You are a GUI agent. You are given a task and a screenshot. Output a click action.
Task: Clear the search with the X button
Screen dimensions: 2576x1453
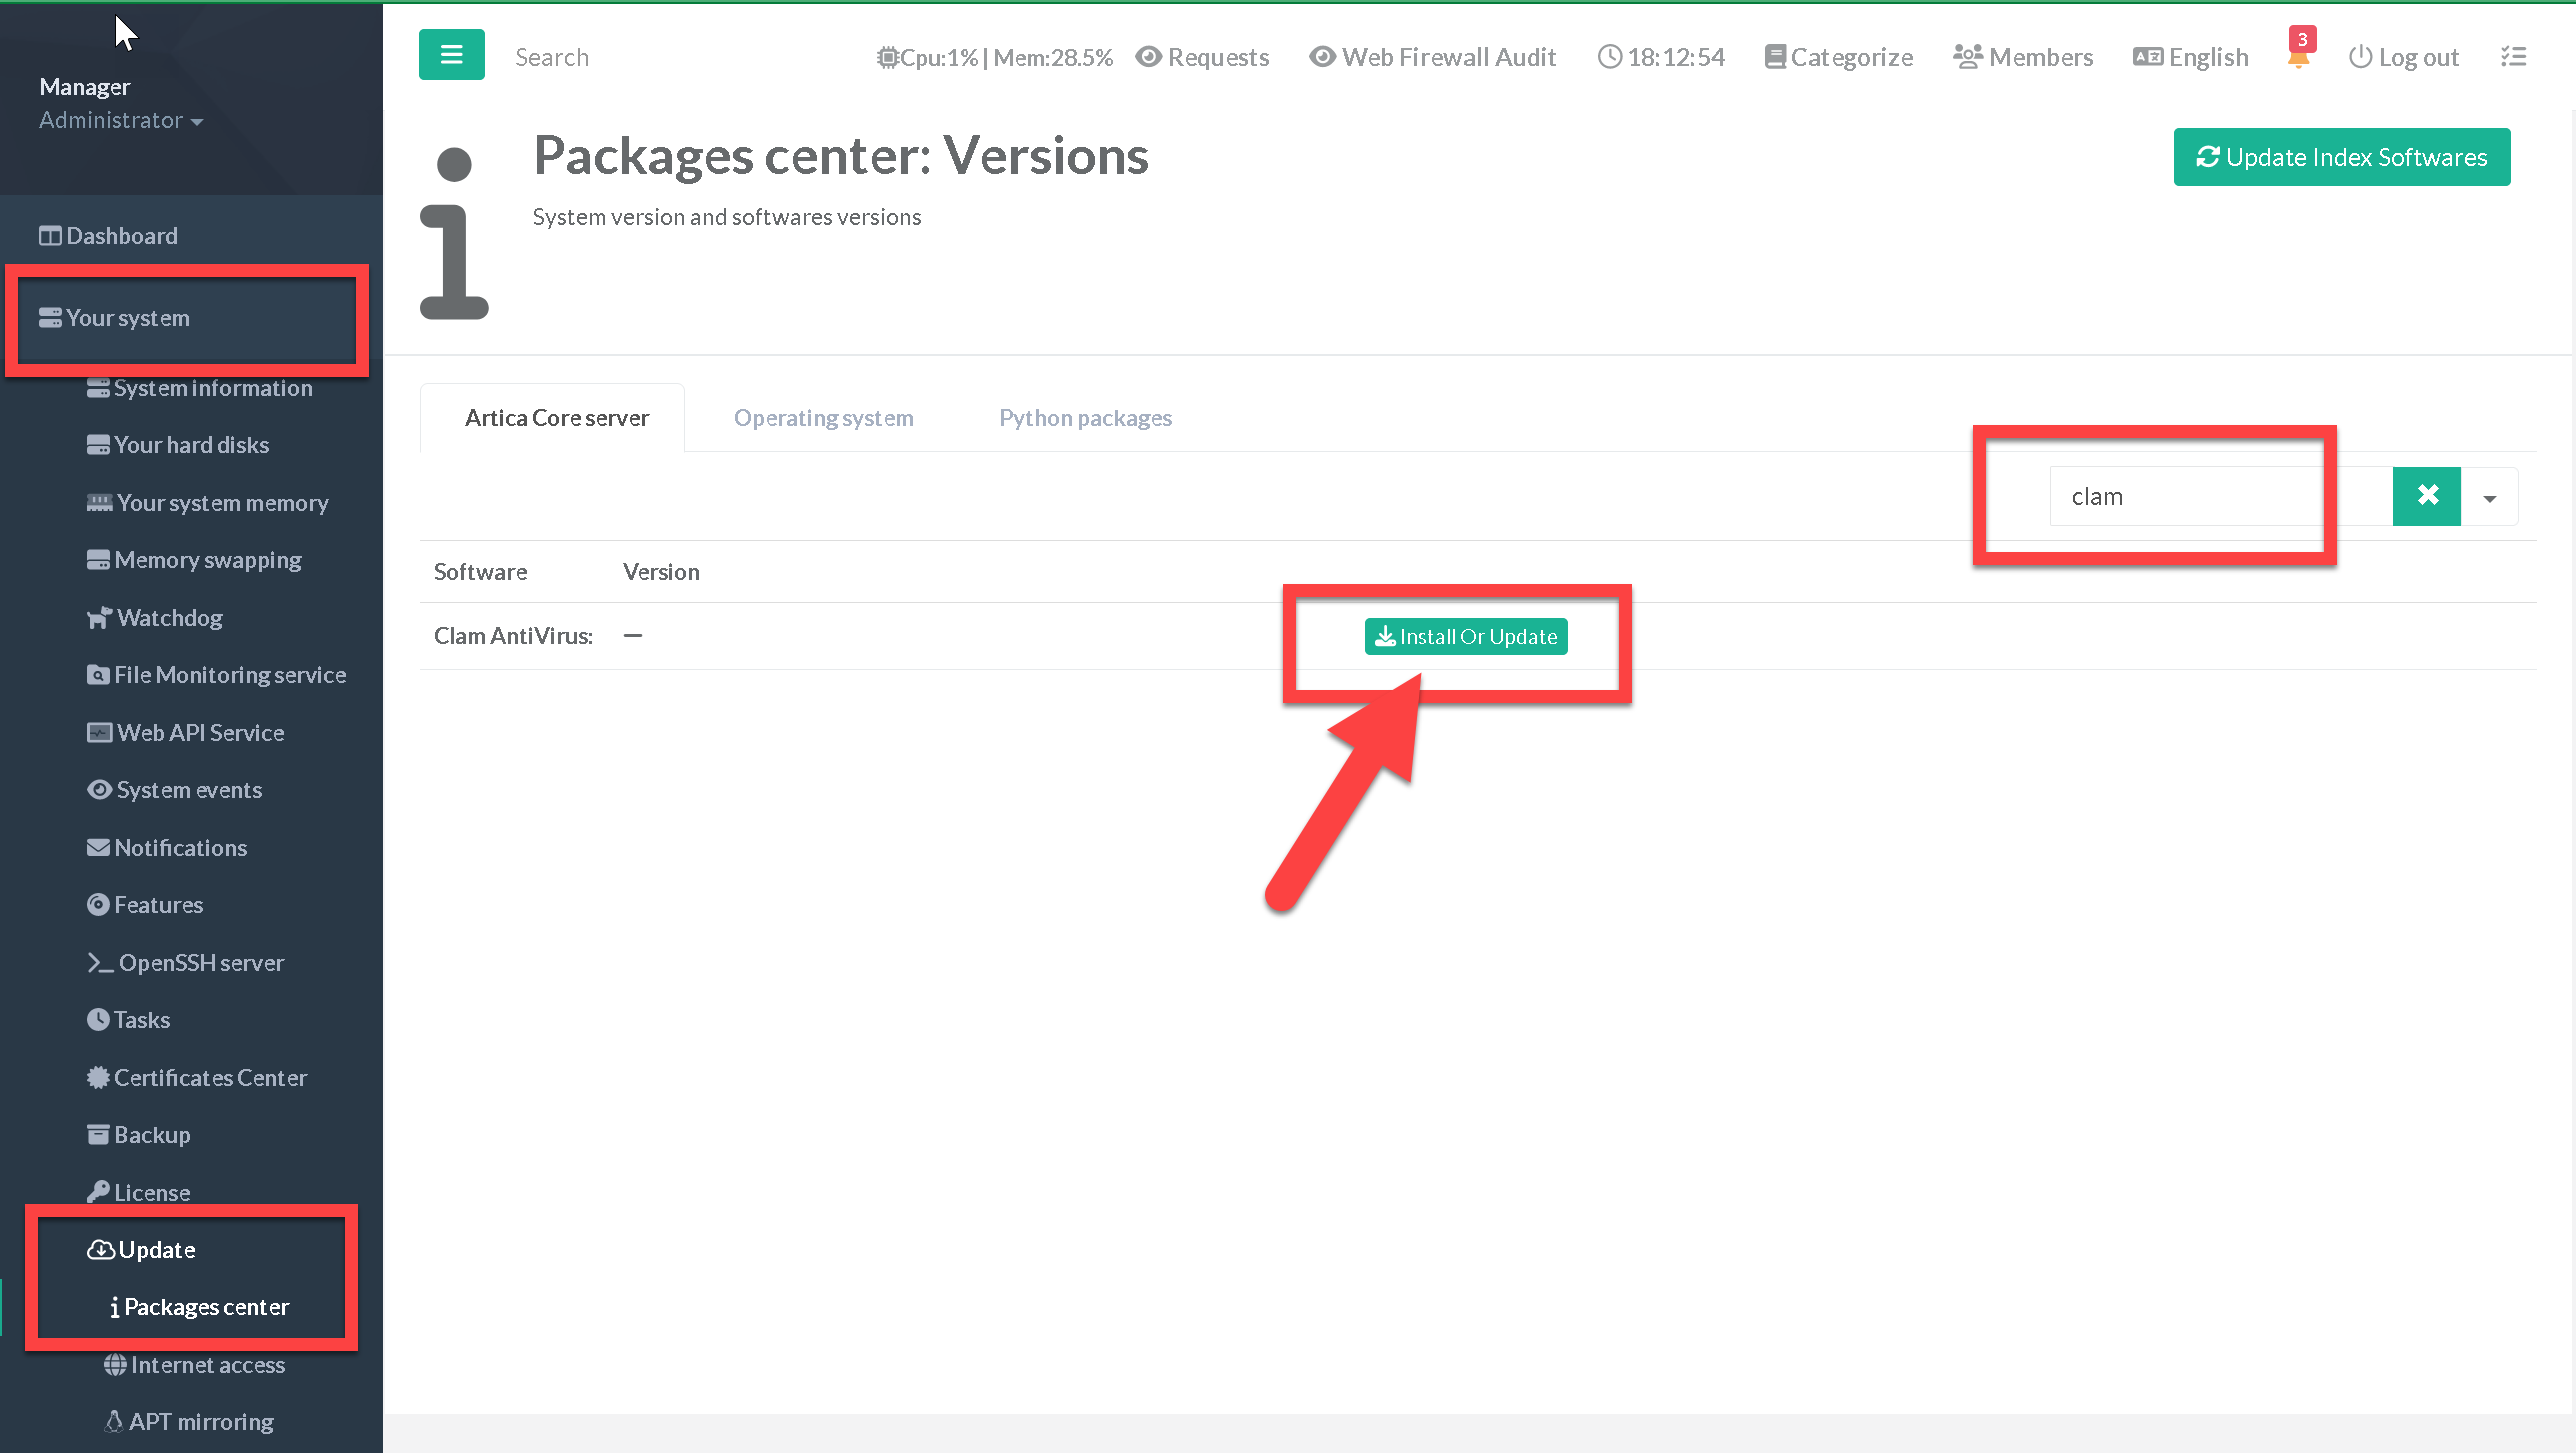(2427, 496)
